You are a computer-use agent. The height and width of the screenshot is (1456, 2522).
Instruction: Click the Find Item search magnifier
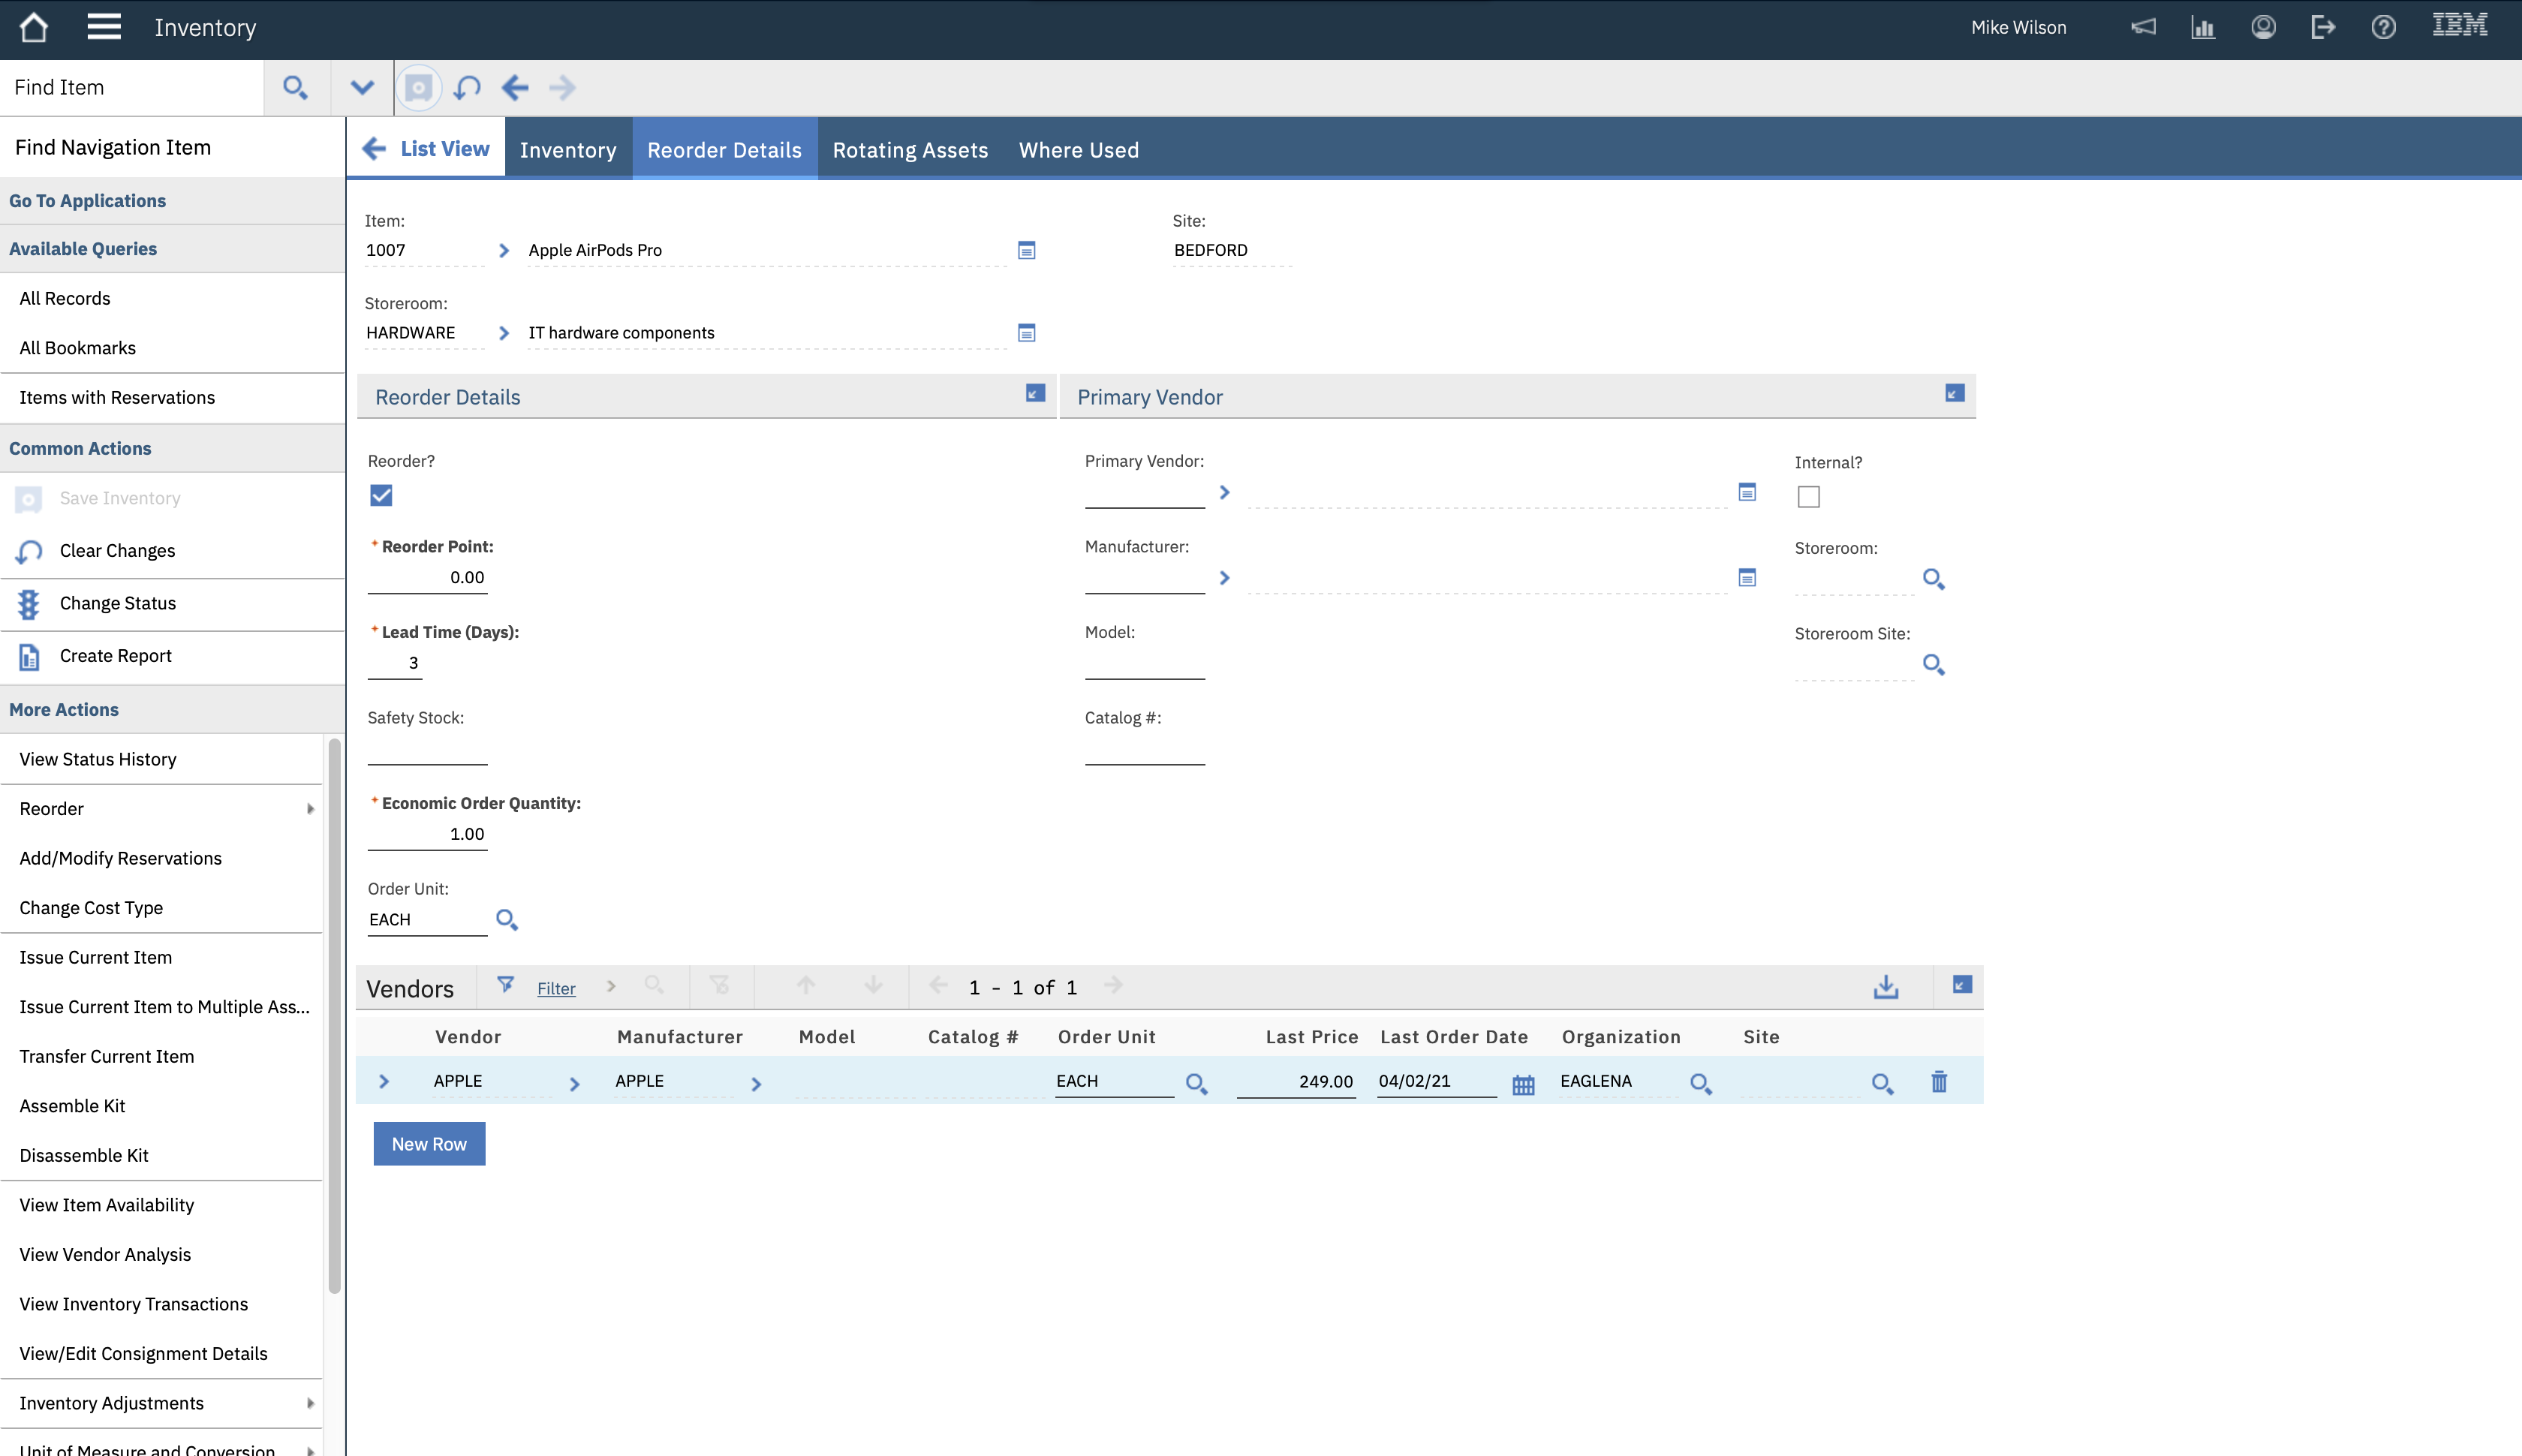pyautogui.click(x=295, y=88)
